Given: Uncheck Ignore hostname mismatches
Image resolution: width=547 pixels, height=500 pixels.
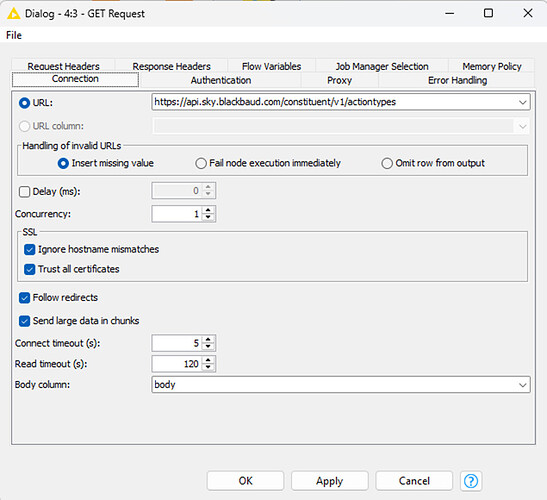Looking at the screenshot, I should coord(30,249).
